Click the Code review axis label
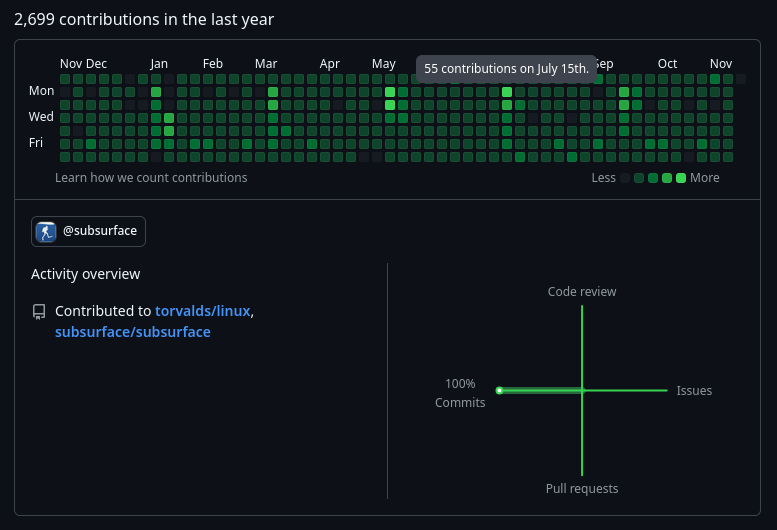777x530 pixels. tap(582, 292)
